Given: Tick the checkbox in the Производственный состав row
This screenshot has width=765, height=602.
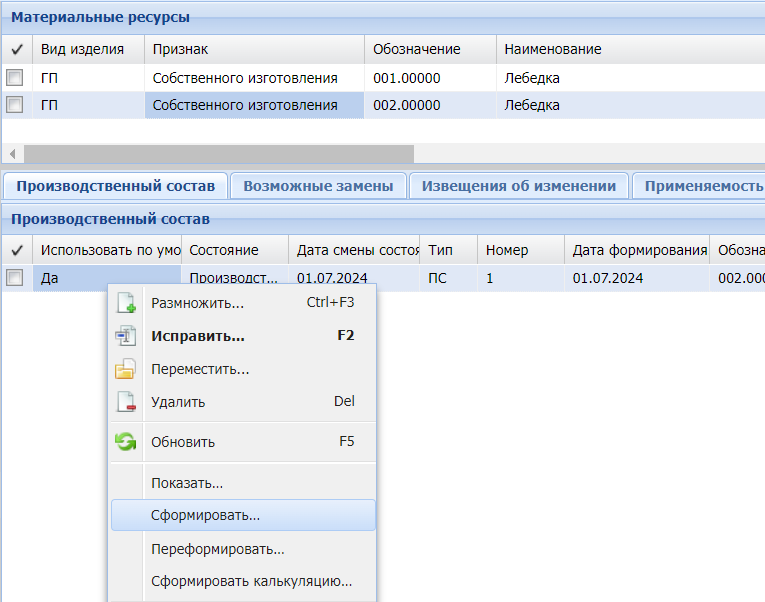Looking at the screenshot, I should 15,279.
